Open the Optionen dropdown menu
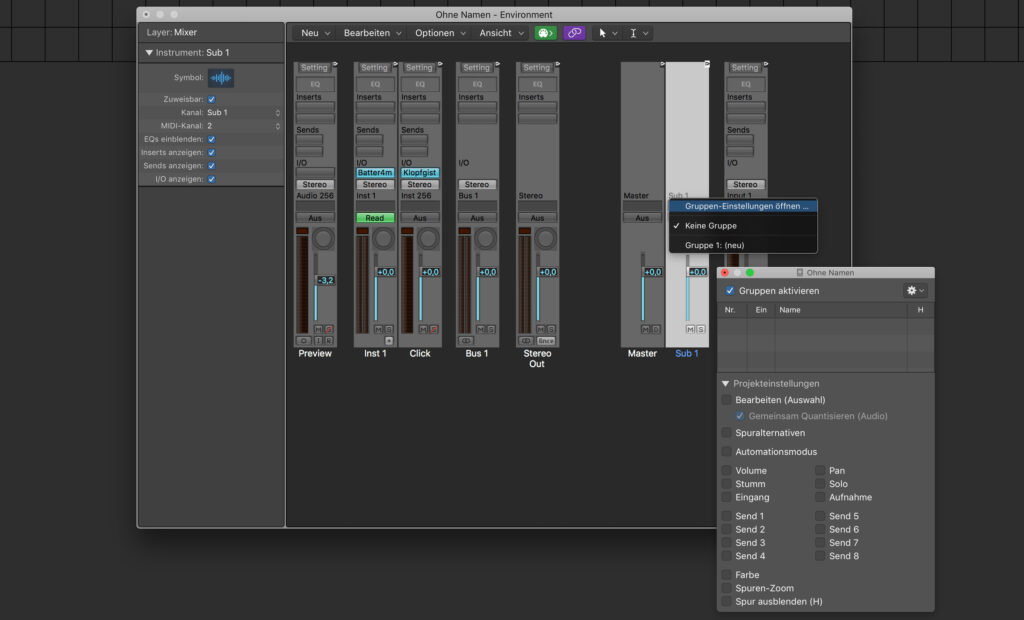The image size is (1024, 620). click(441, 33)
